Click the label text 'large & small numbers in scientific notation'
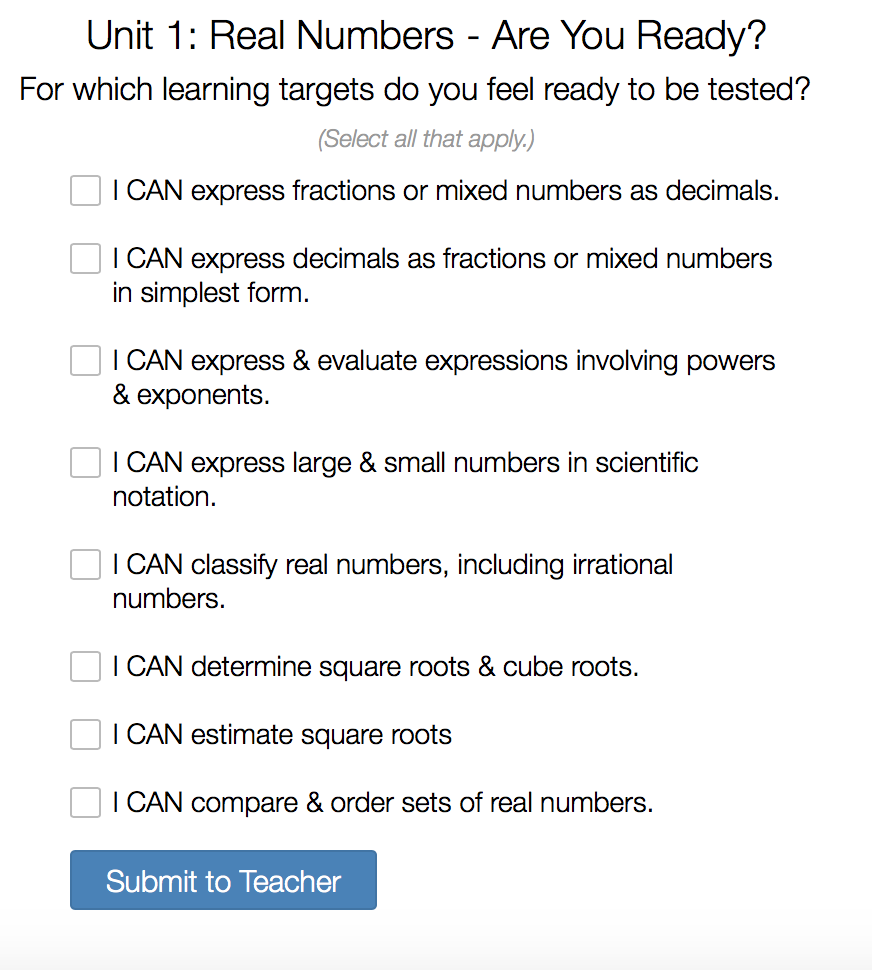The image size is (872, 970). click(405, 463)
